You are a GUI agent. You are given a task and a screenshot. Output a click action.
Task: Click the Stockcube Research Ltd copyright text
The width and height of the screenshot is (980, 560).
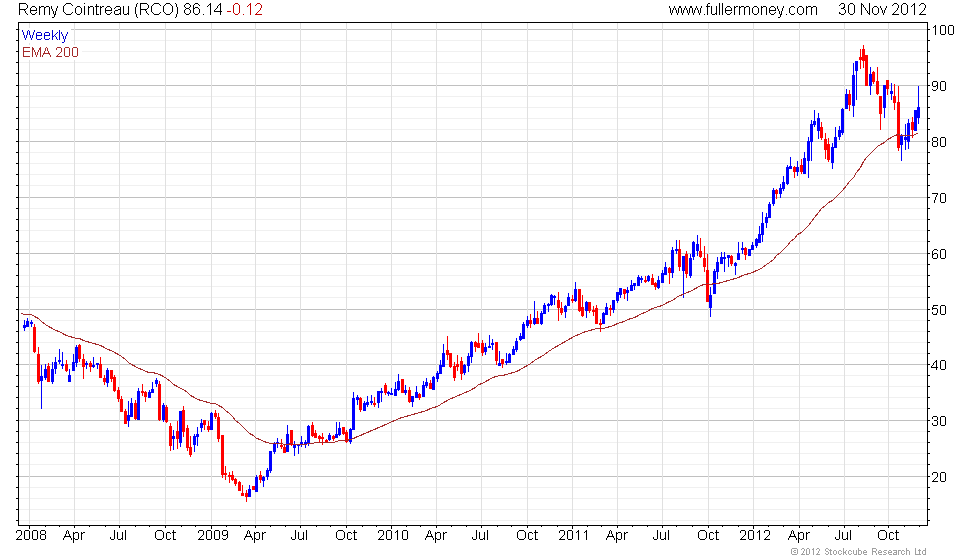pos(859,552)
